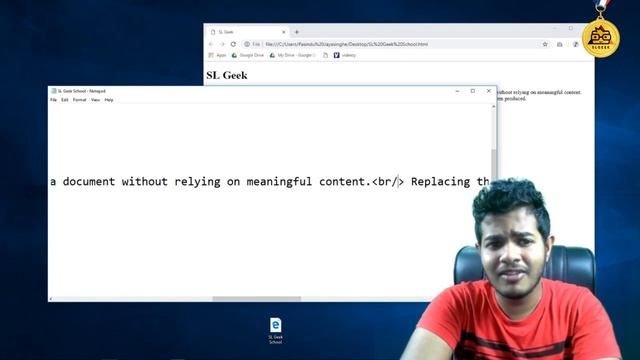Select the SL Geek School desktop file icon
The image size is (640, 360).
[276, 331]
